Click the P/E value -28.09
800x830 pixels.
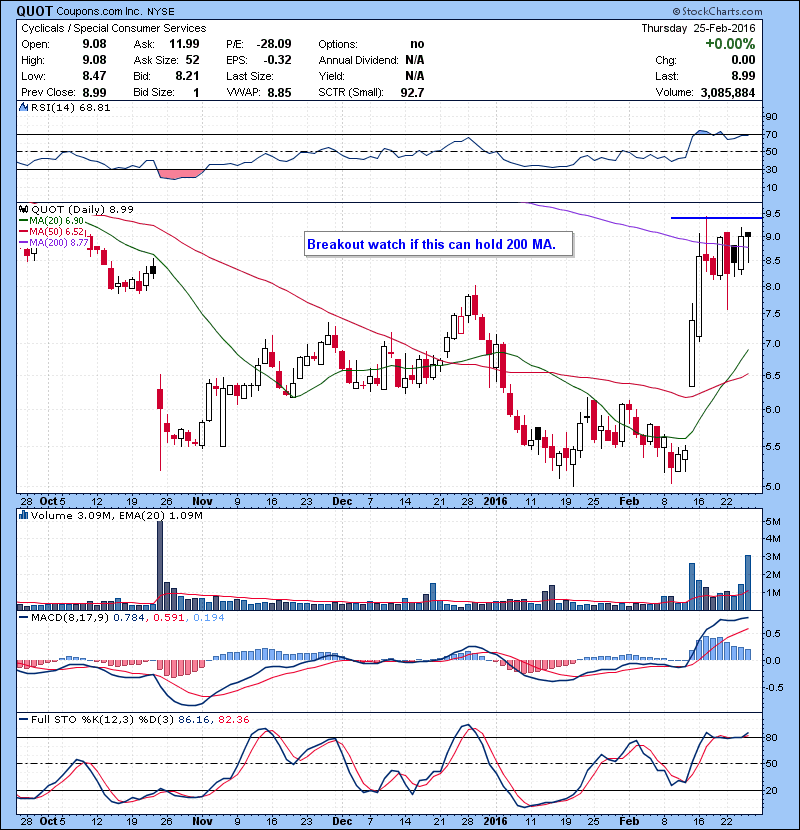274,44
